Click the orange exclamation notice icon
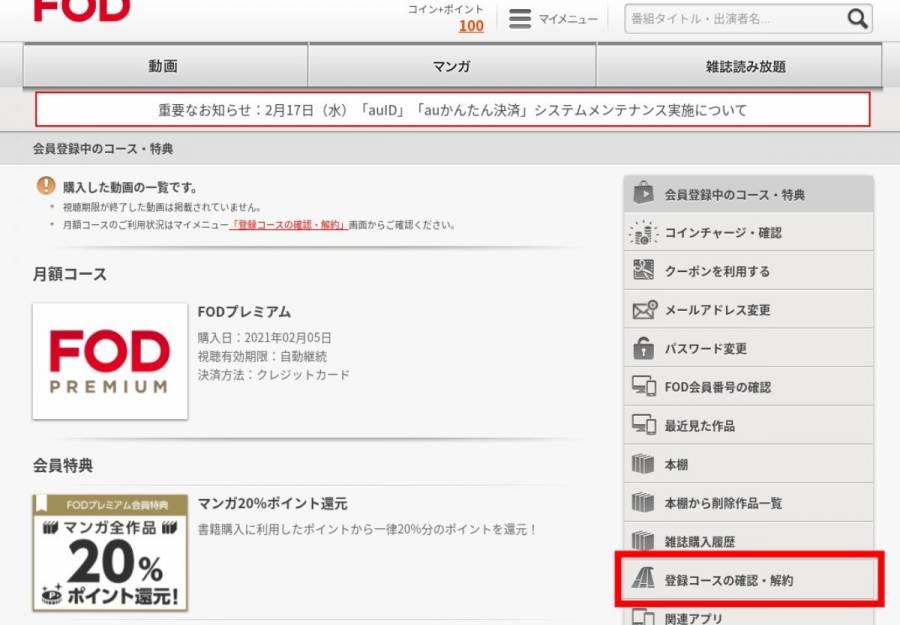900x625 pixels. 46,185
